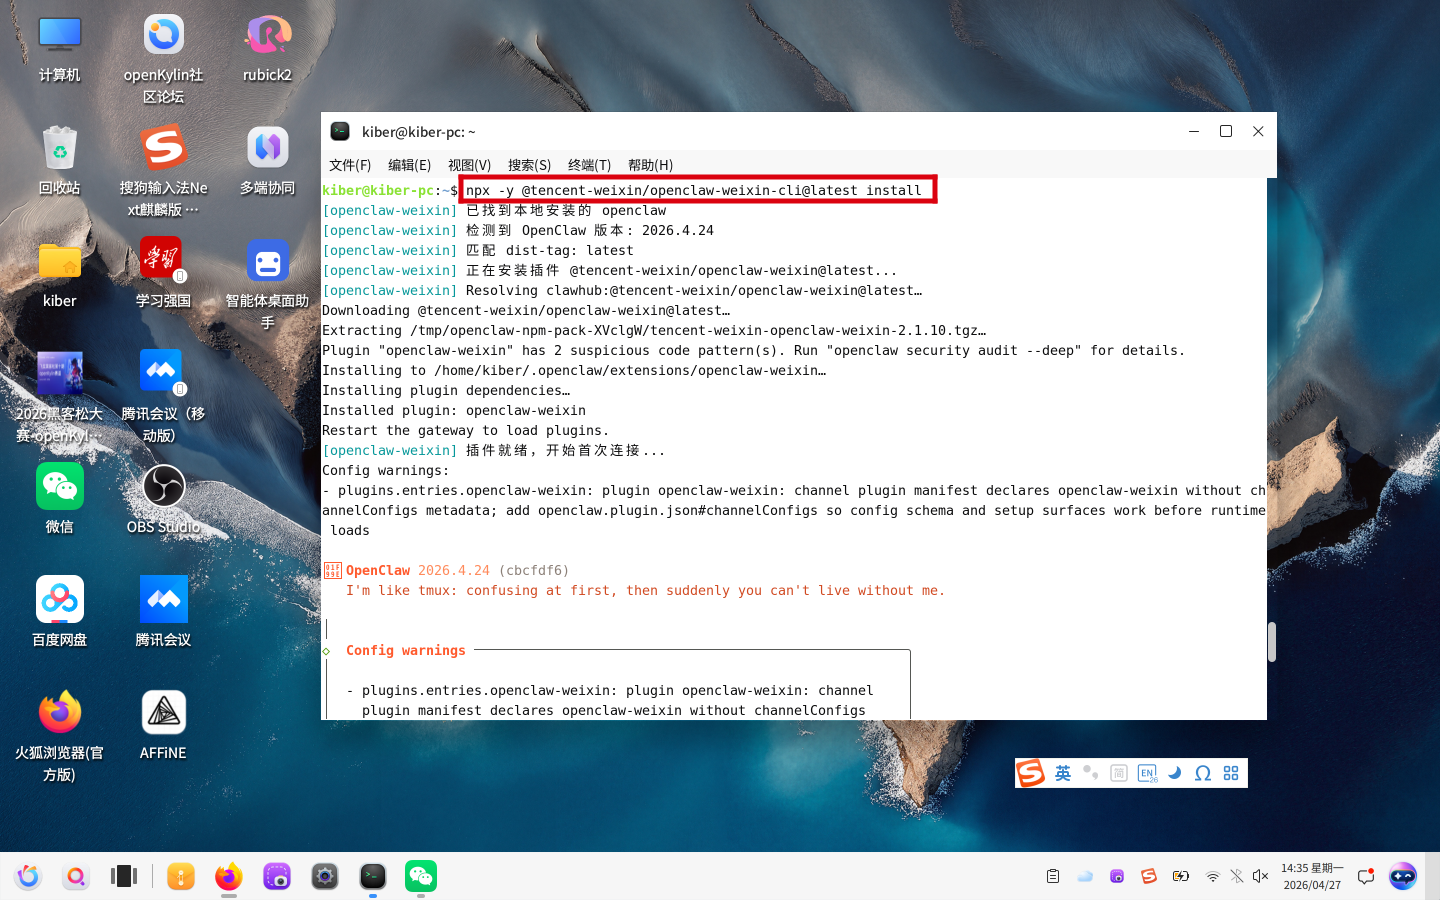The height and width of the screenshot is (900, 1440).
Task: Open the openKylin社区论坛 desktop shortcut
Action: point(164,35)
